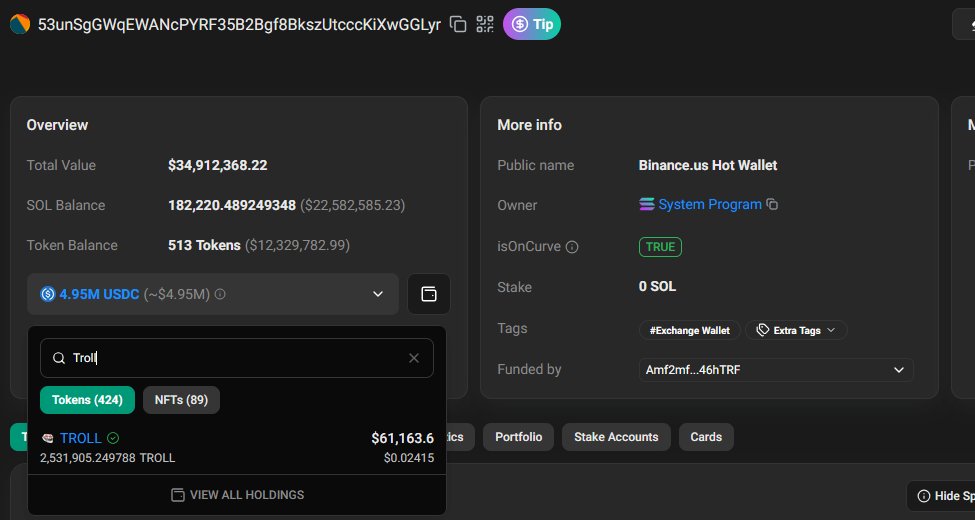Click into the Troll token search field
This screenshot has width=975, height=520.
pyautogui.click(x=237, y=358)
